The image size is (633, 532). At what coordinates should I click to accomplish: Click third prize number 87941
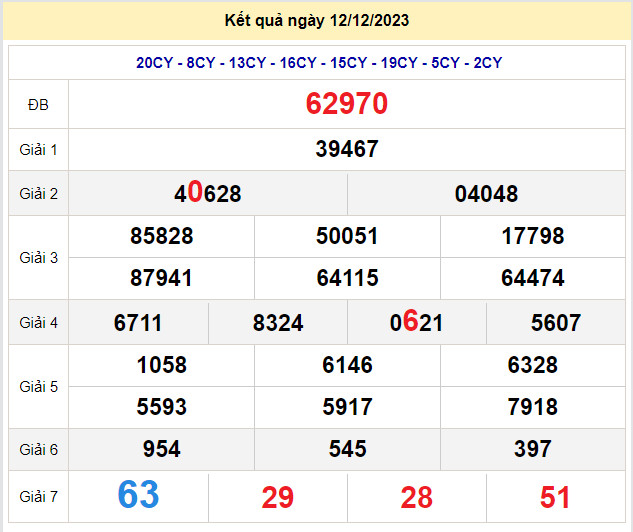pos(161,278)
